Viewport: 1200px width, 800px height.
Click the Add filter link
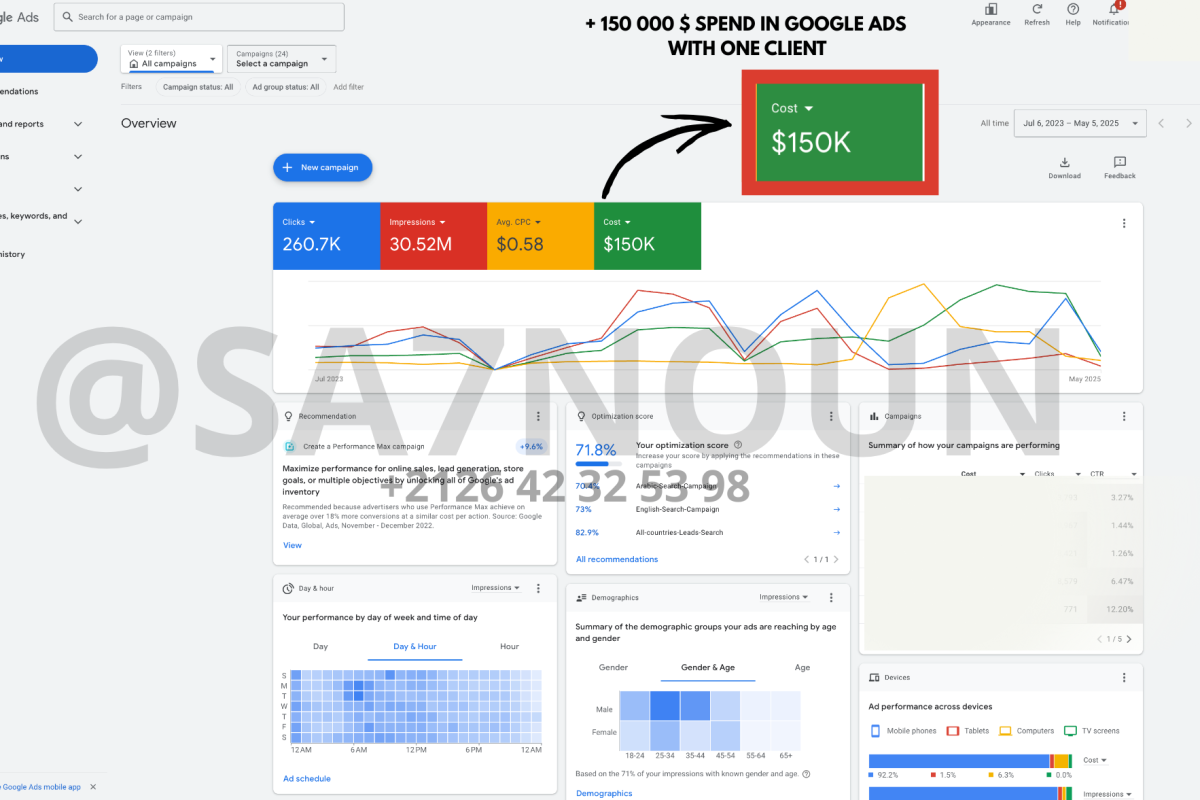click(348, 87)
